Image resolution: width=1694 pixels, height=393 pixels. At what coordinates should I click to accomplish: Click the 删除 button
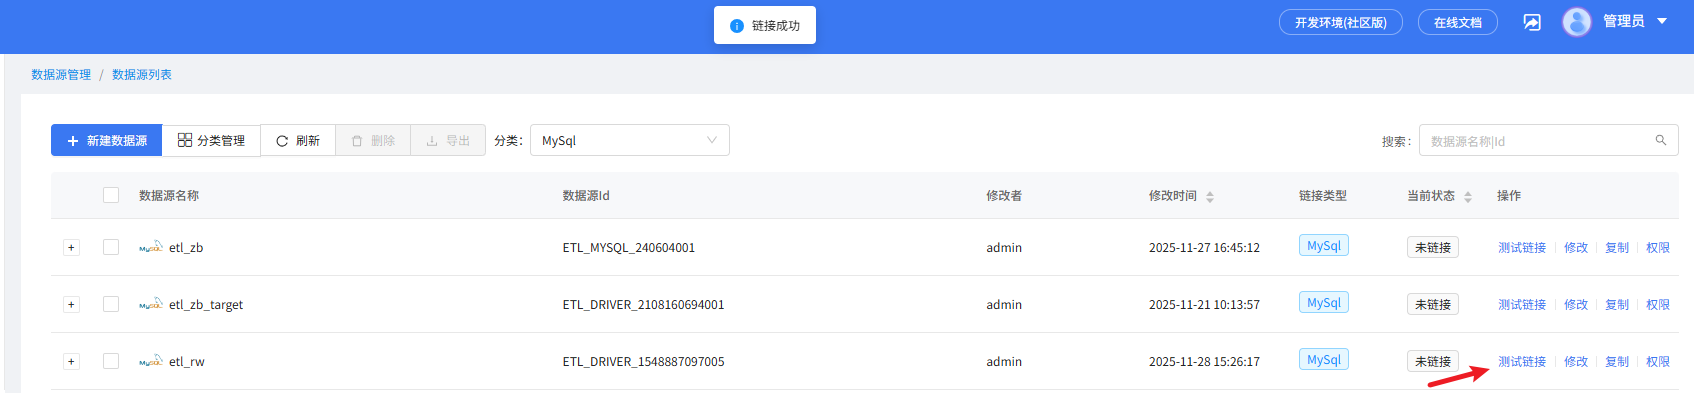373,140
